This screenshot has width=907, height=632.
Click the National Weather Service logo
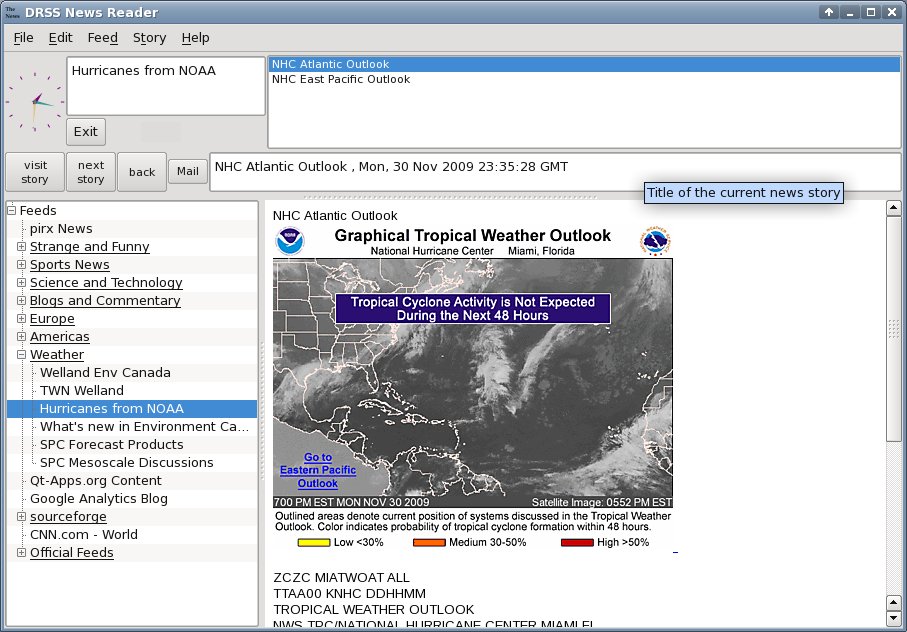(655, 241)
